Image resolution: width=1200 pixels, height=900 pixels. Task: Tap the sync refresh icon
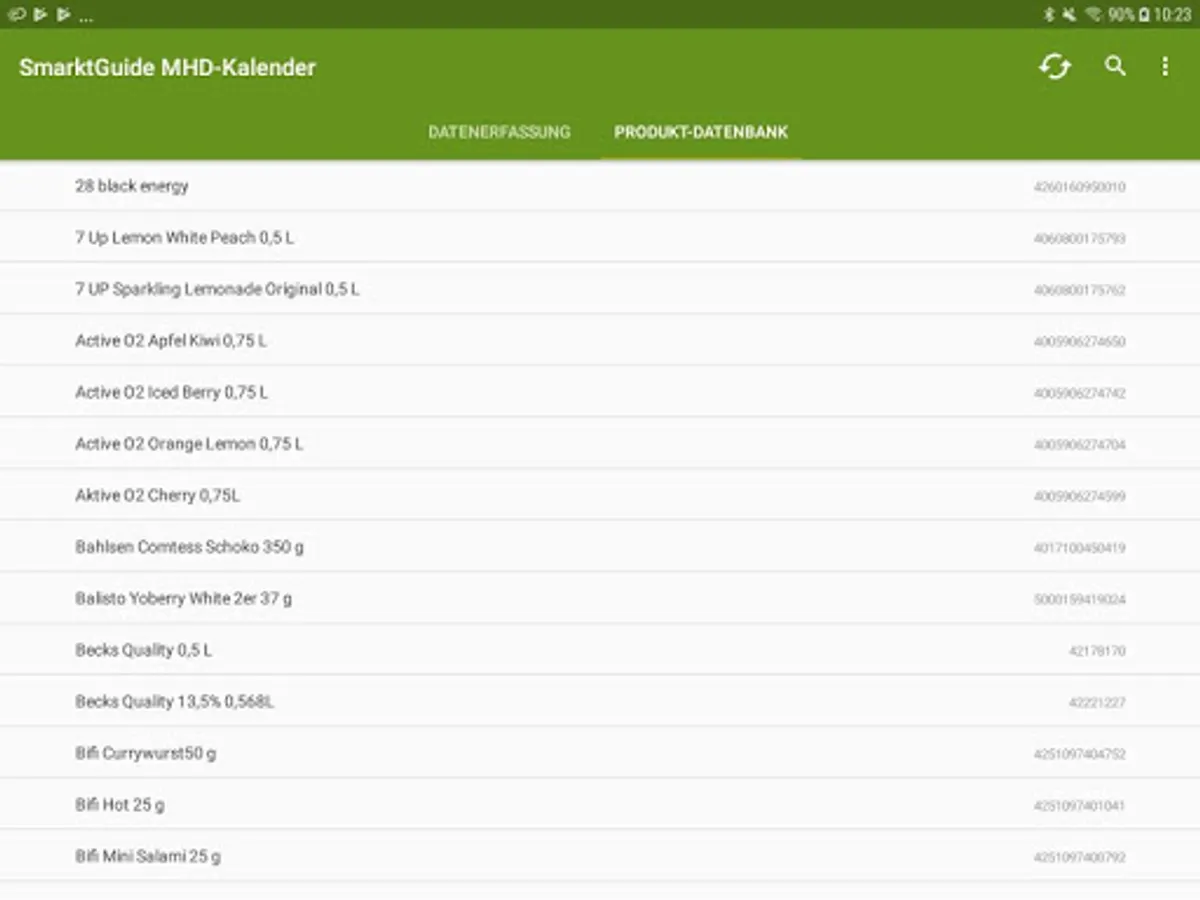1055,67
